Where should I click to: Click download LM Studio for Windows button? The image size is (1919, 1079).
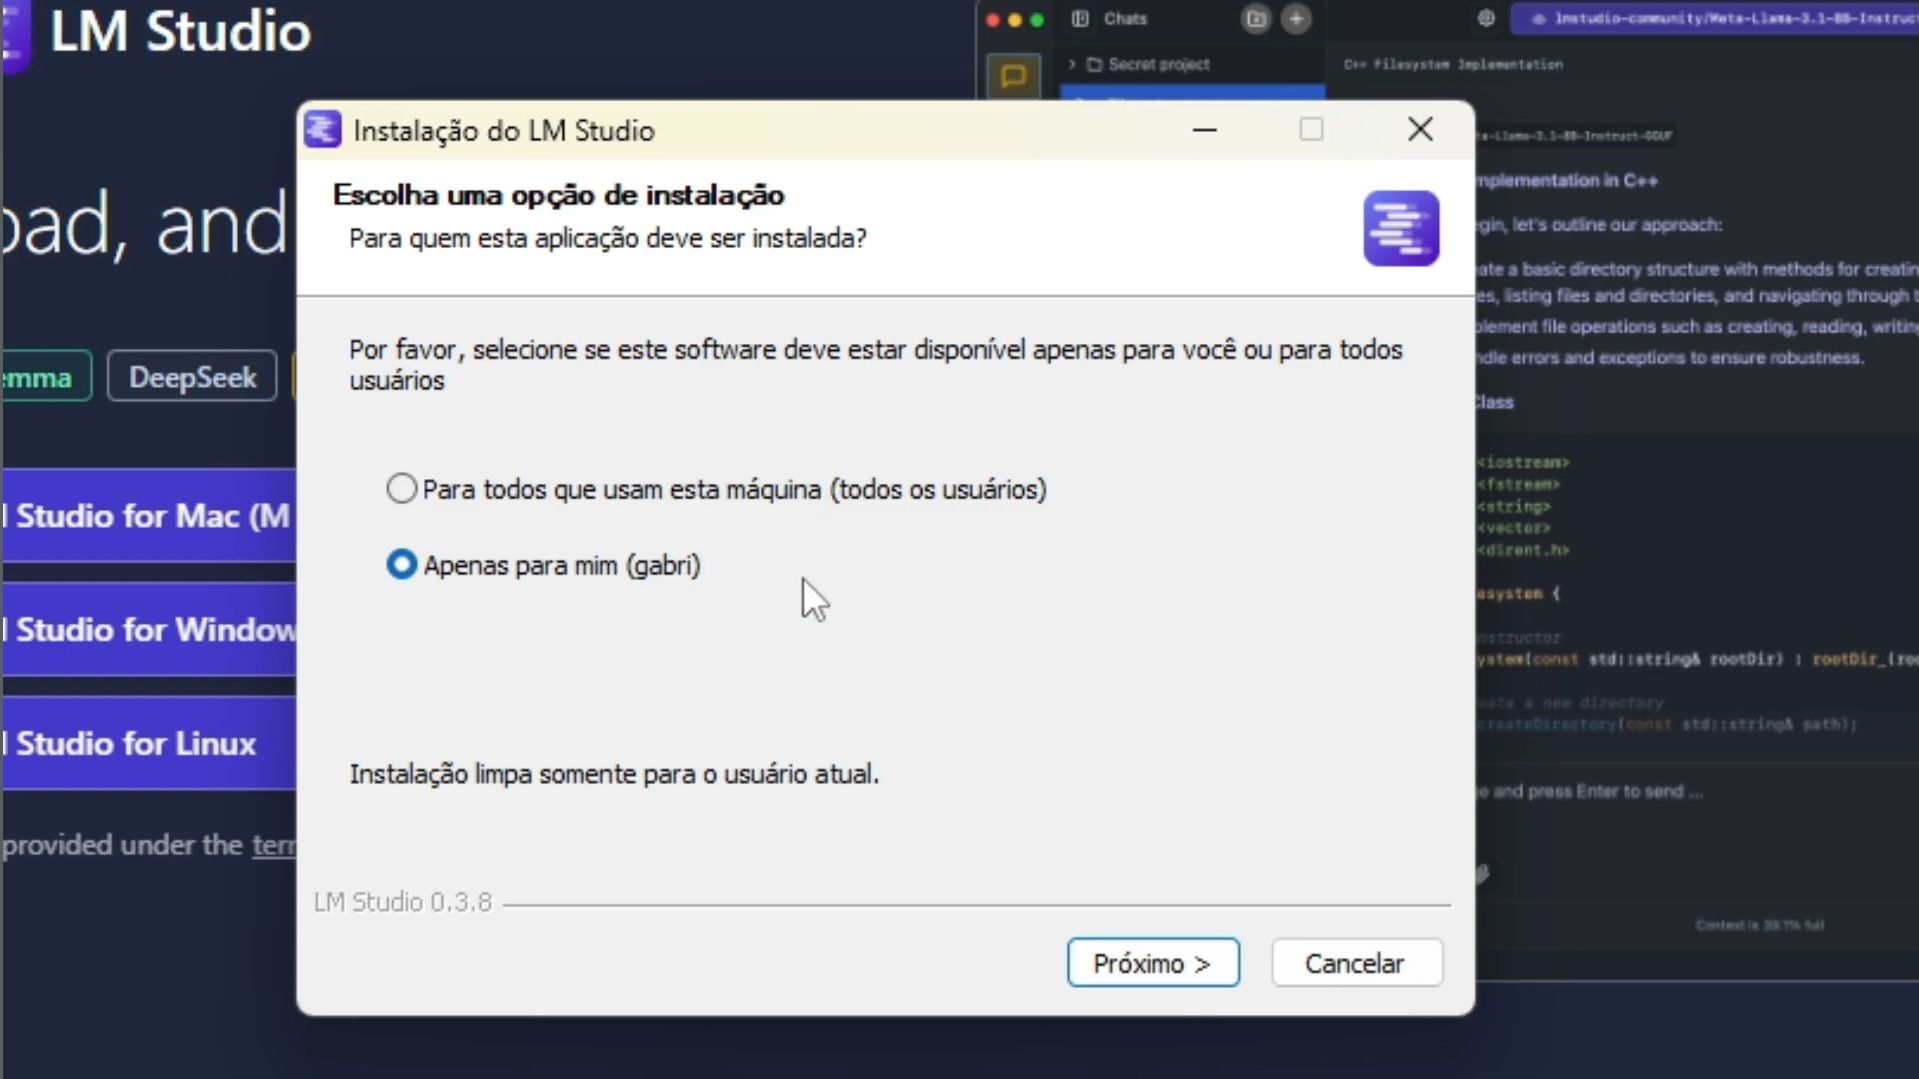pos(148,630)
